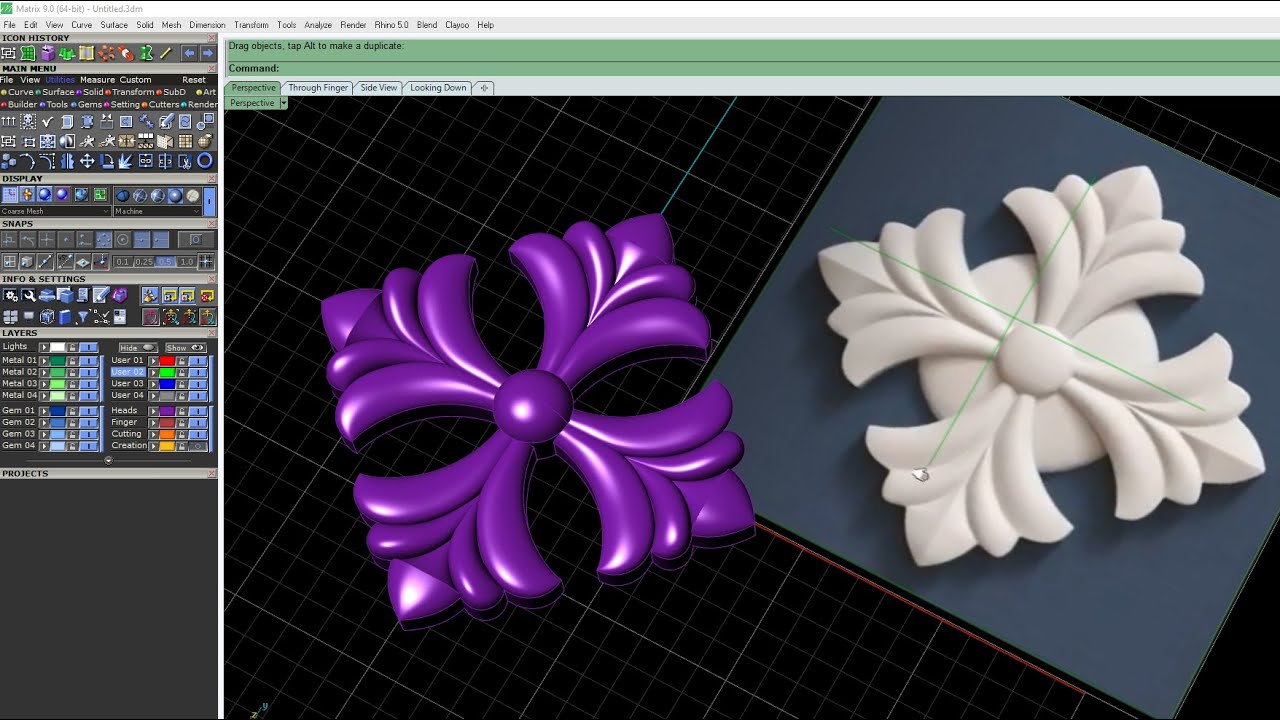
Task: Add a new viewport tab with the plus button
Action: coord(484,88)
